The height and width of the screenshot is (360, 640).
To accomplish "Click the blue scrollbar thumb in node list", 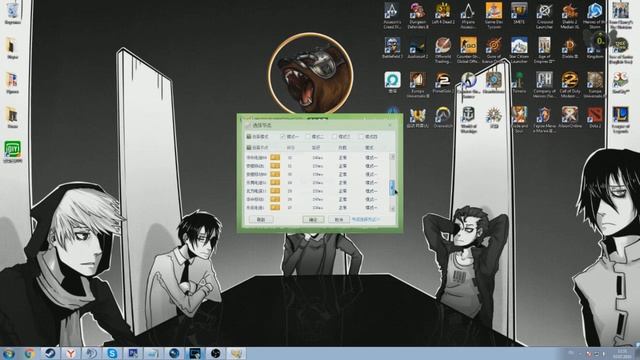I will 392,188.
